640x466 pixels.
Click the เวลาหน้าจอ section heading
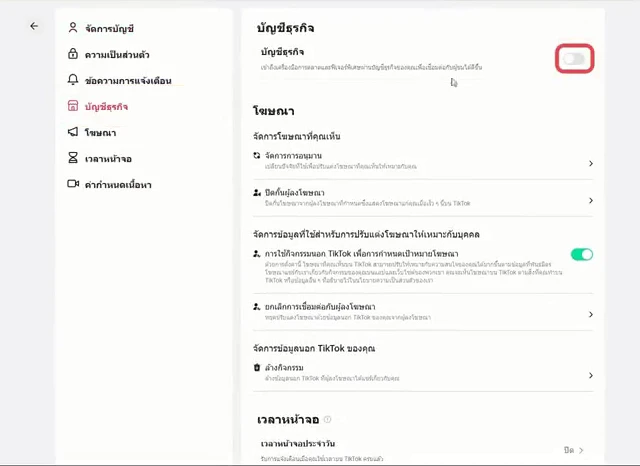tap(288, 419)
